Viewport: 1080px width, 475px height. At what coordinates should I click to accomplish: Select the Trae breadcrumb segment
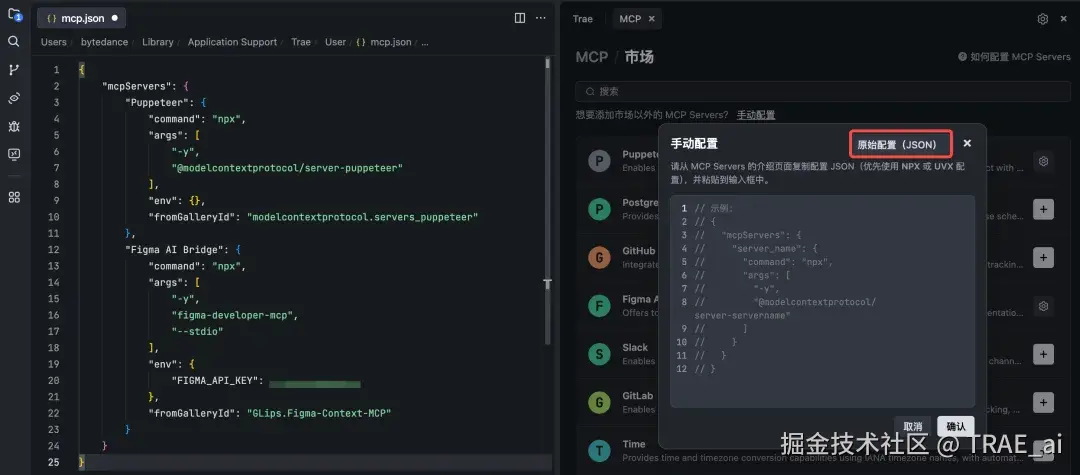[301, 42]
